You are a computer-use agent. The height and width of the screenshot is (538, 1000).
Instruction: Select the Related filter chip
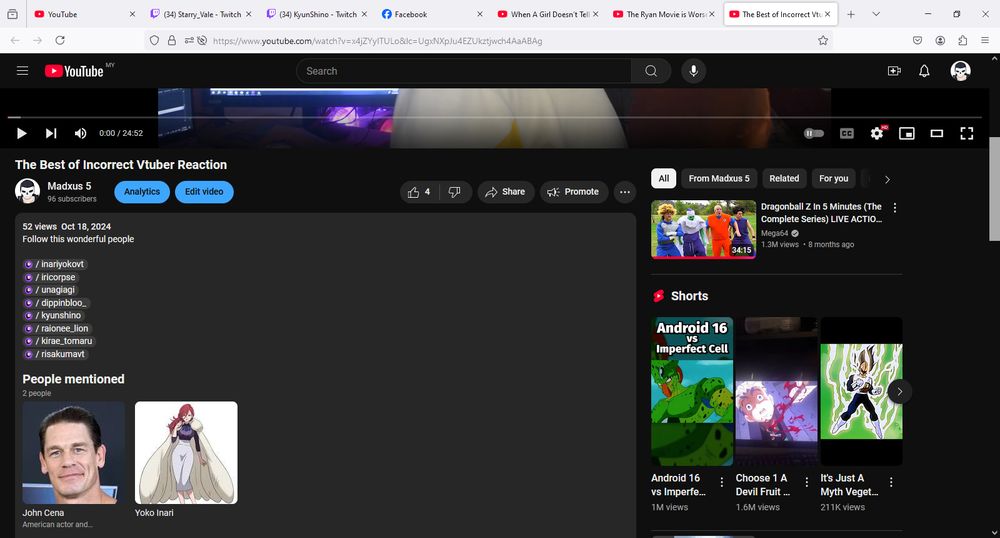[784, 178]
